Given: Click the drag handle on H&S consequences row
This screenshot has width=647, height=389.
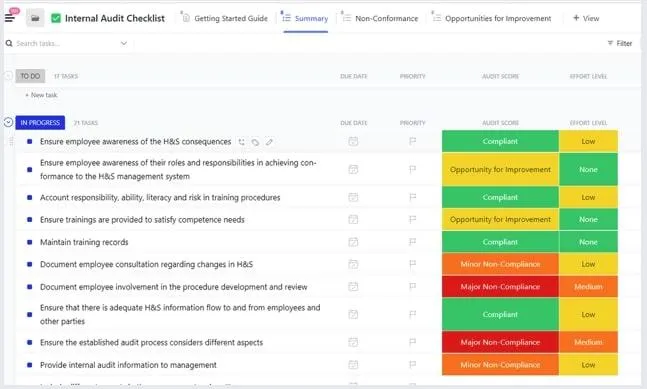Looking at the screenshot, I should point(11,141).
